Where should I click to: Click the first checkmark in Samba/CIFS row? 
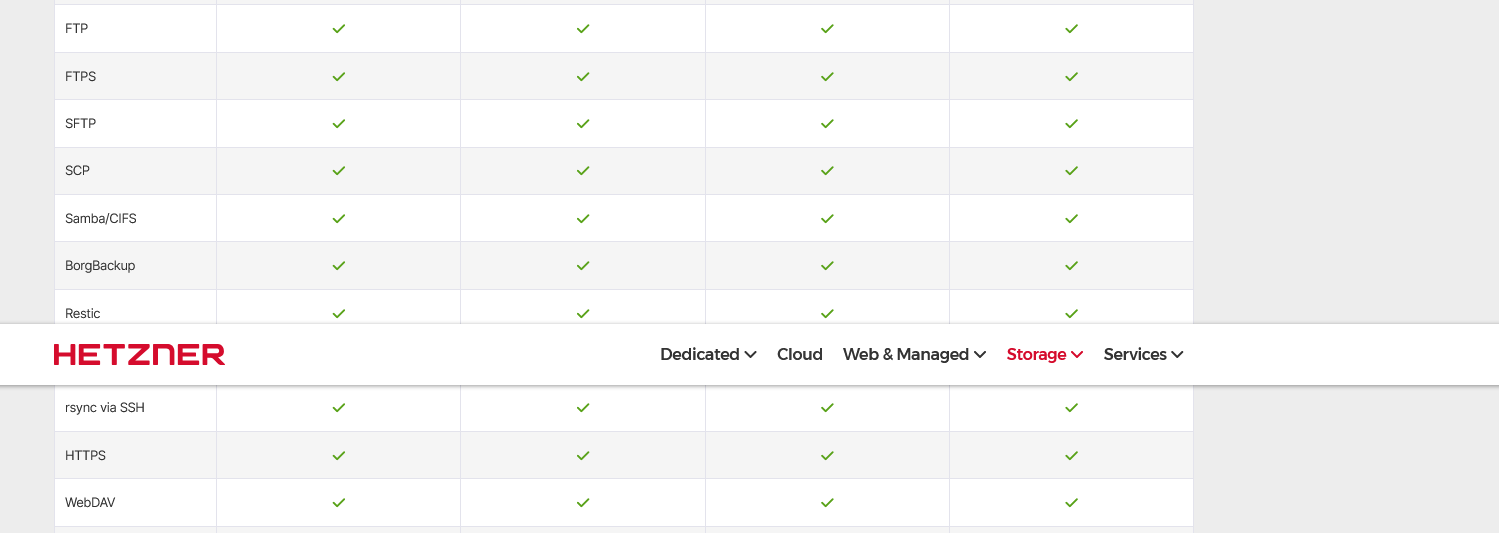[339, 218]
